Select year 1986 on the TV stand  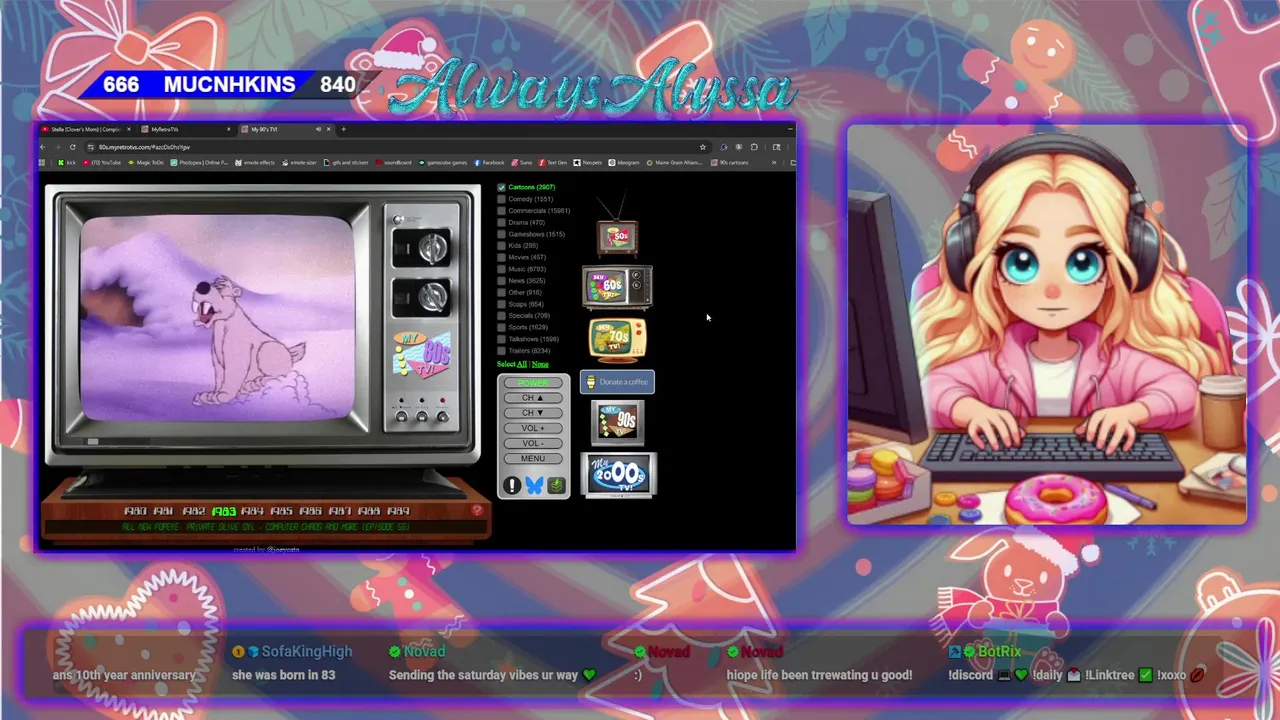310,511
